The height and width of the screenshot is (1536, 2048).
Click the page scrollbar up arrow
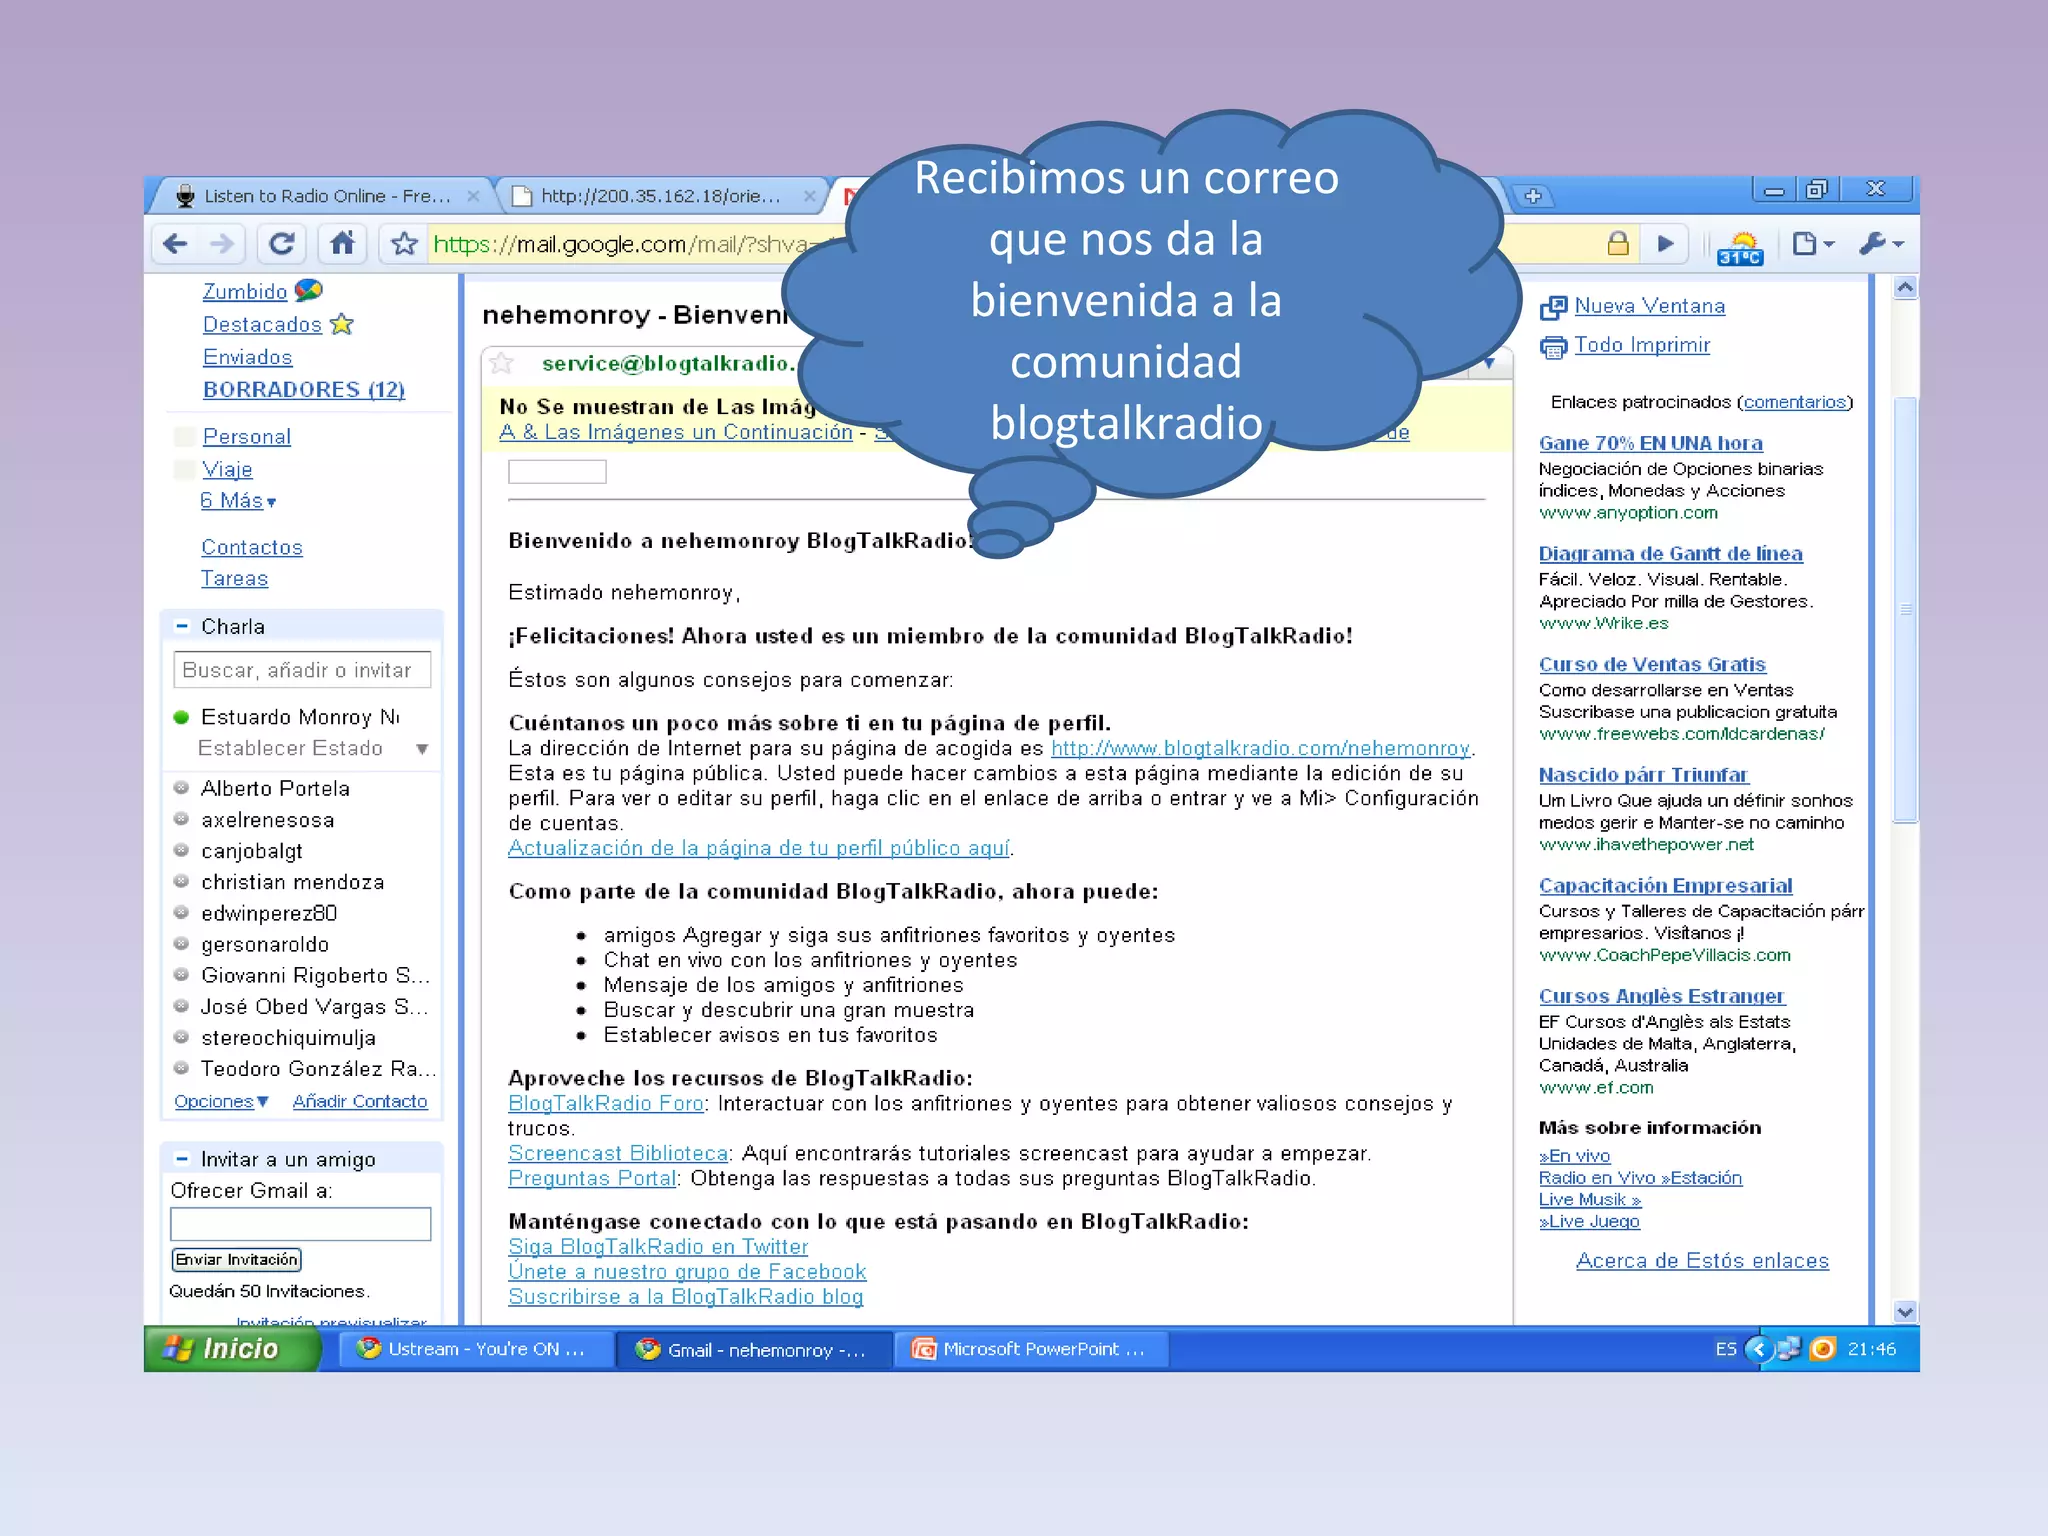tap(1905, 288)
